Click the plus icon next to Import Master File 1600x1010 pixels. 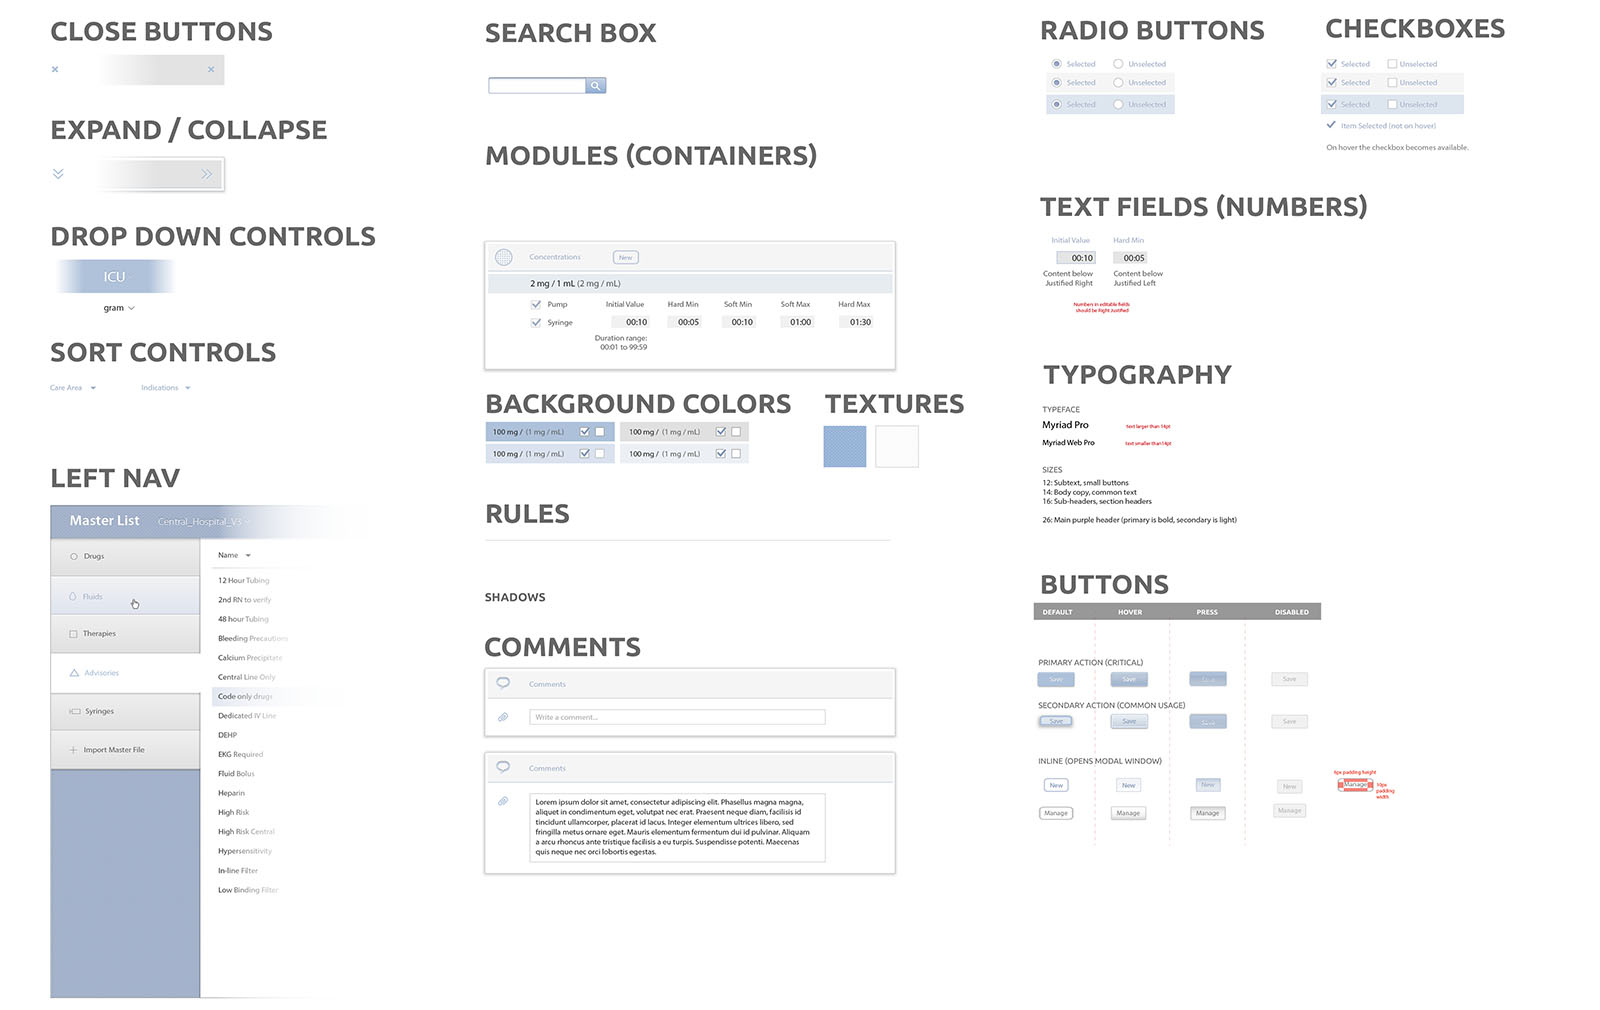[x=73, y=749]
